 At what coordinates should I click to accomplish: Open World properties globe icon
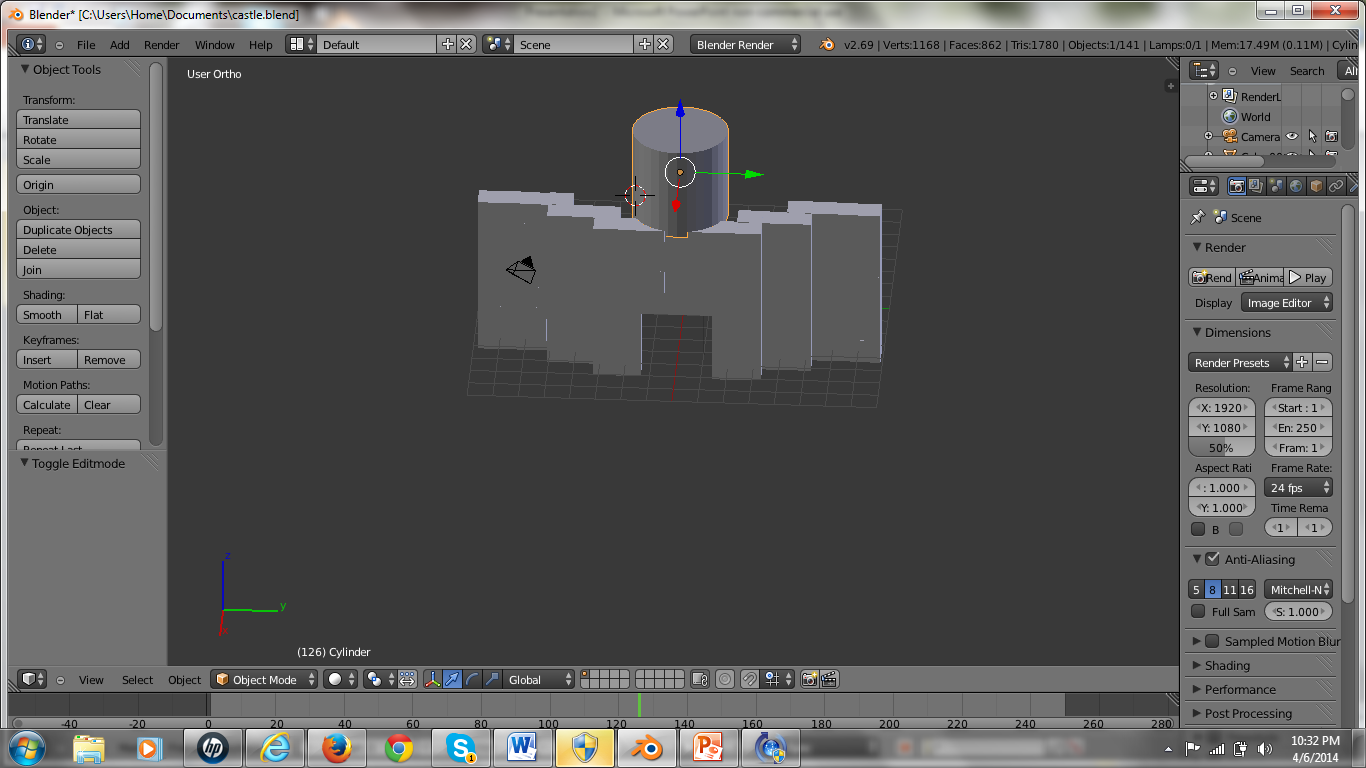[1296, 187]
